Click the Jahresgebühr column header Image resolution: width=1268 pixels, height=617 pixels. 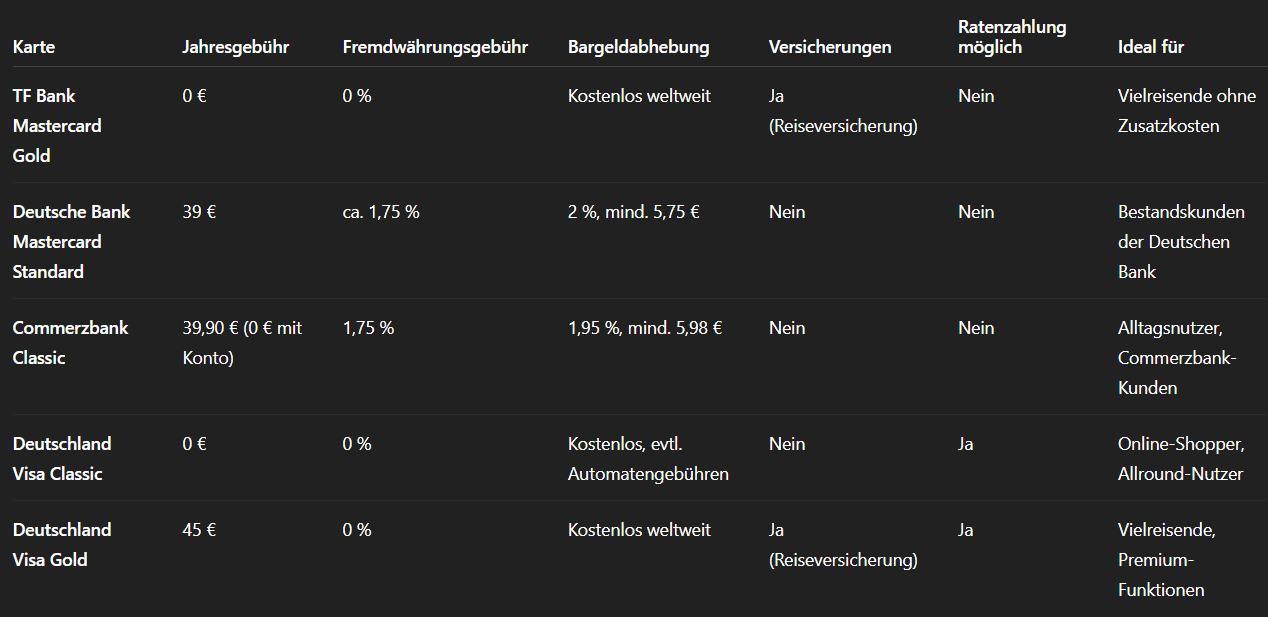click(236, 47)
